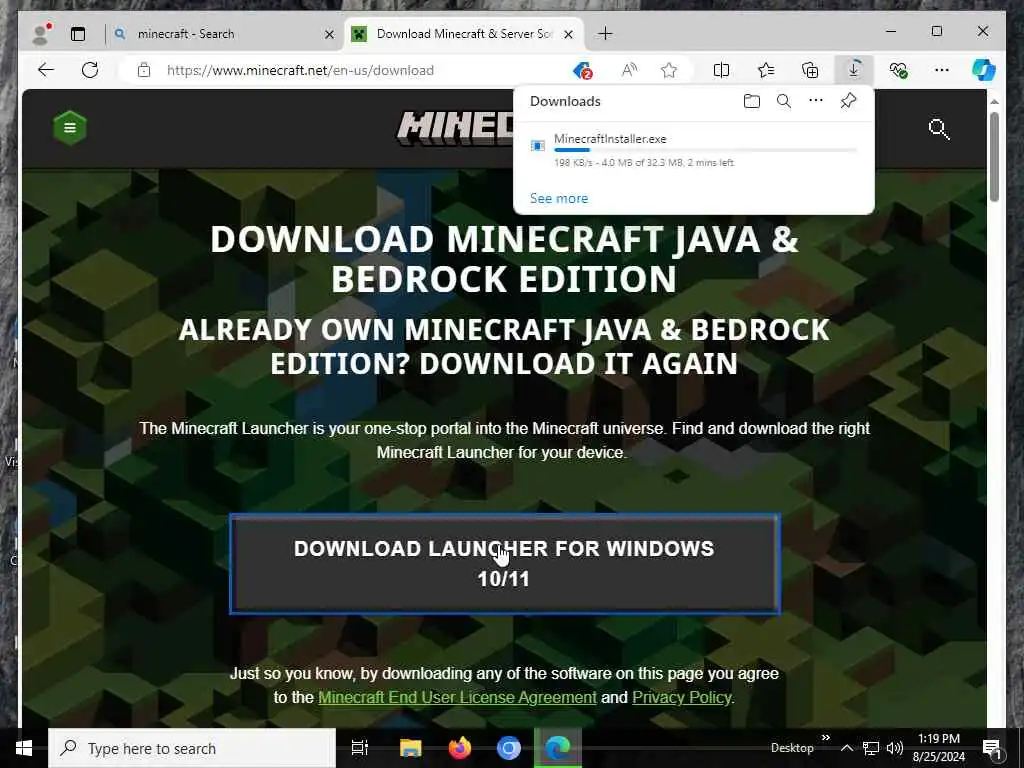Close the Download Minecraft tab
This screenshot has height=768, width=1024.
pyautogui.click(x=569, y=34)
